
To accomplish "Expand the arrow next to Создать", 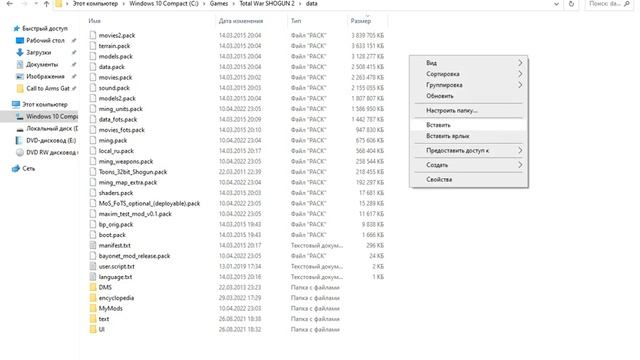I will pyautogui.click(x=520, y=165).
